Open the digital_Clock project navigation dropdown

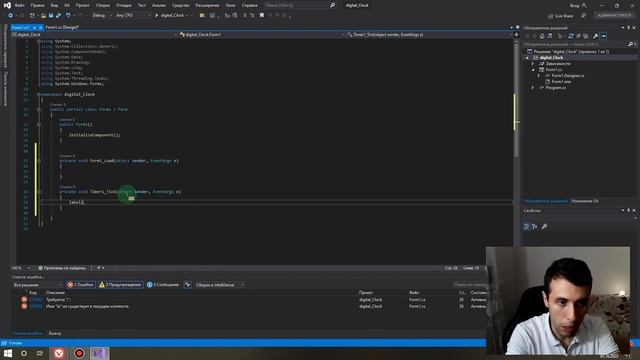point(95,35)
